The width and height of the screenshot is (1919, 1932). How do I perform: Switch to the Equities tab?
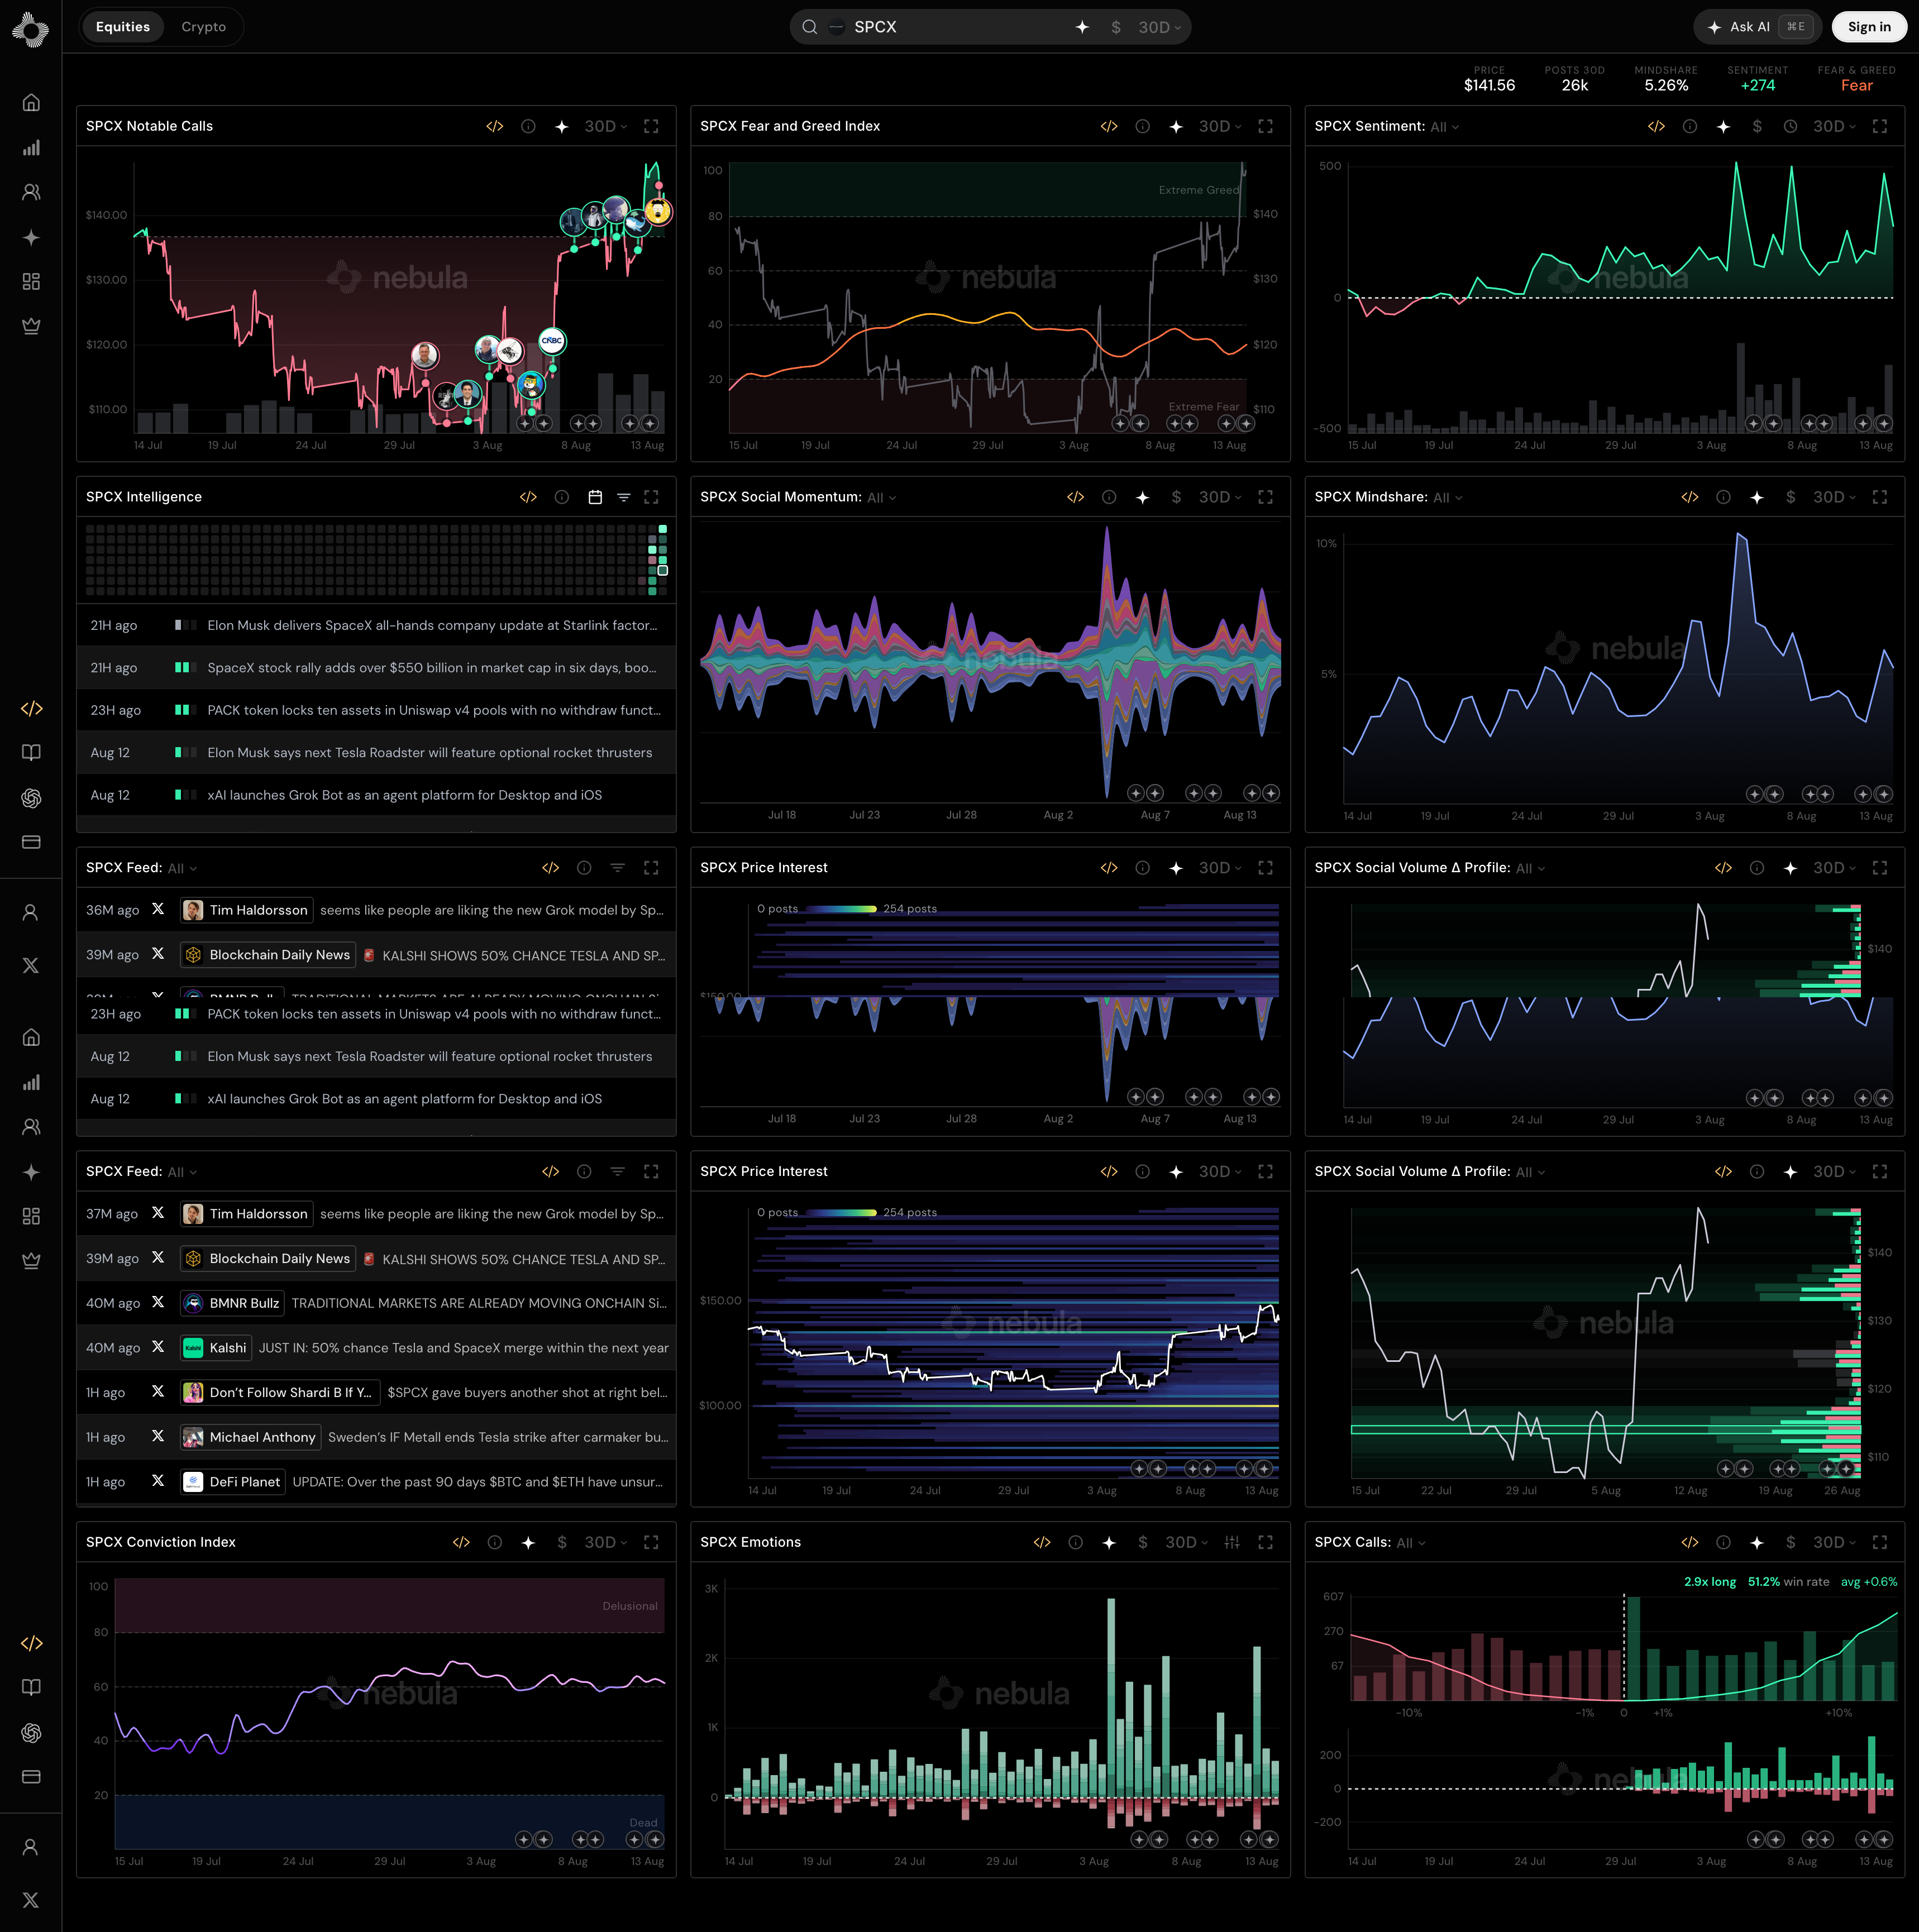click(123, 27)
